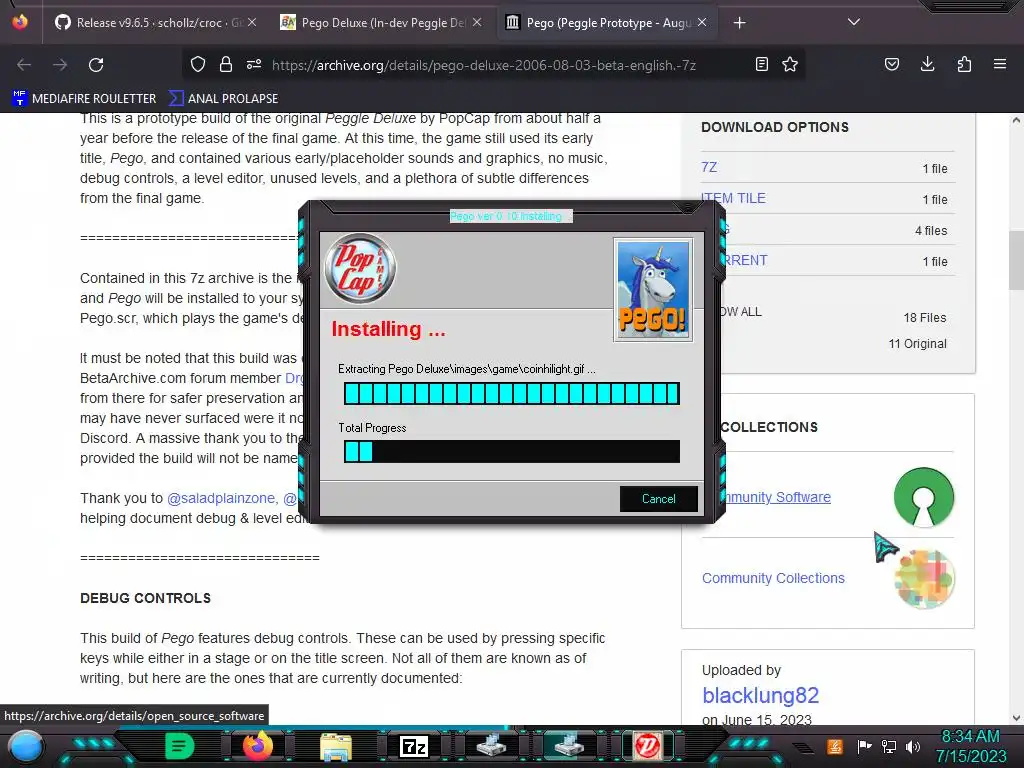Screen dimensions: 1024x768
Task: Click the file extraction progress bar
Action: click(512, 394)
